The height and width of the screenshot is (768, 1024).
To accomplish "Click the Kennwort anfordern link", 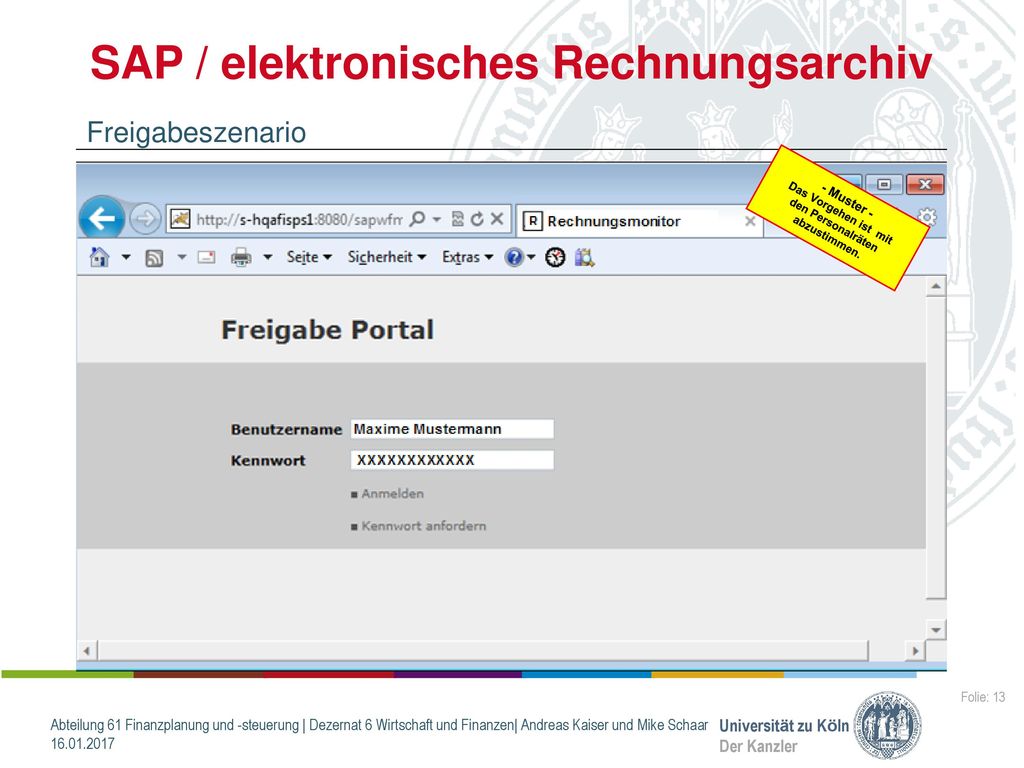I will [424, 526].
